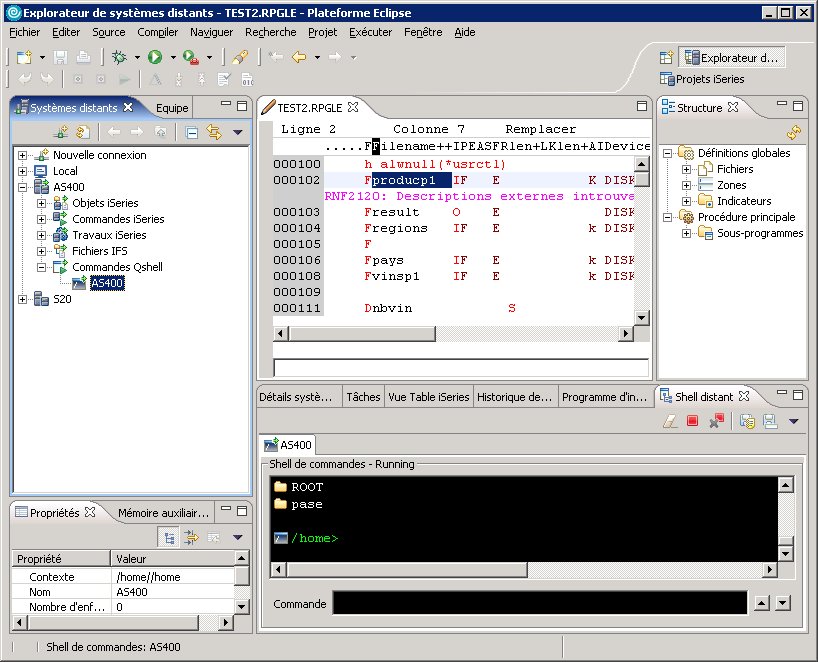The height and width of the screenshot is (662, 818).
Task: Collapse all in Systèmes distants toolbar
Action: pos(192,133)
